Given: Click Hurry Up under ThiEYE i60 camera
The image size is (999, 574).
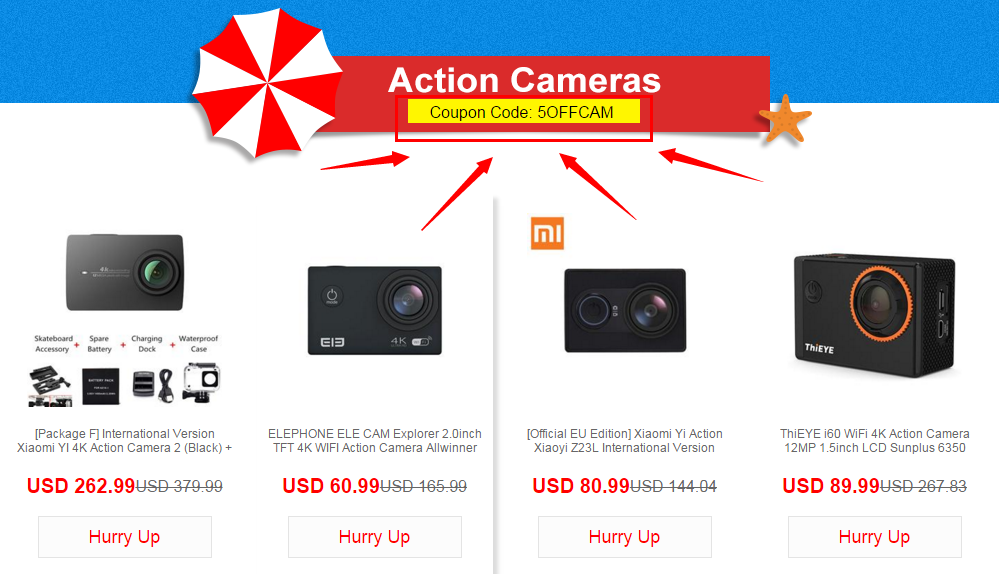Looking at the screenshot, I should (x=875, y=537).
